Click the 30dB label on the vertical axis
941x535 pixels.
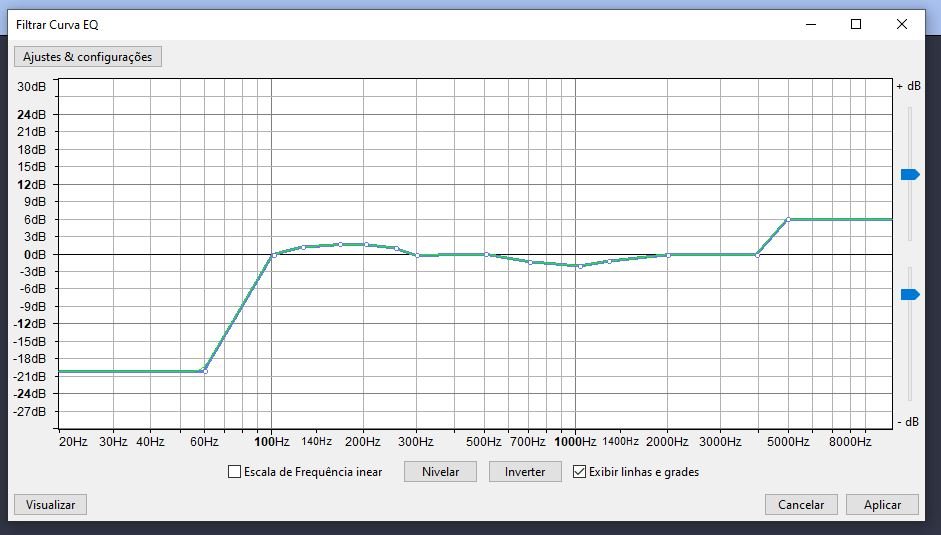pyautogui.click(x=31, y=86)
